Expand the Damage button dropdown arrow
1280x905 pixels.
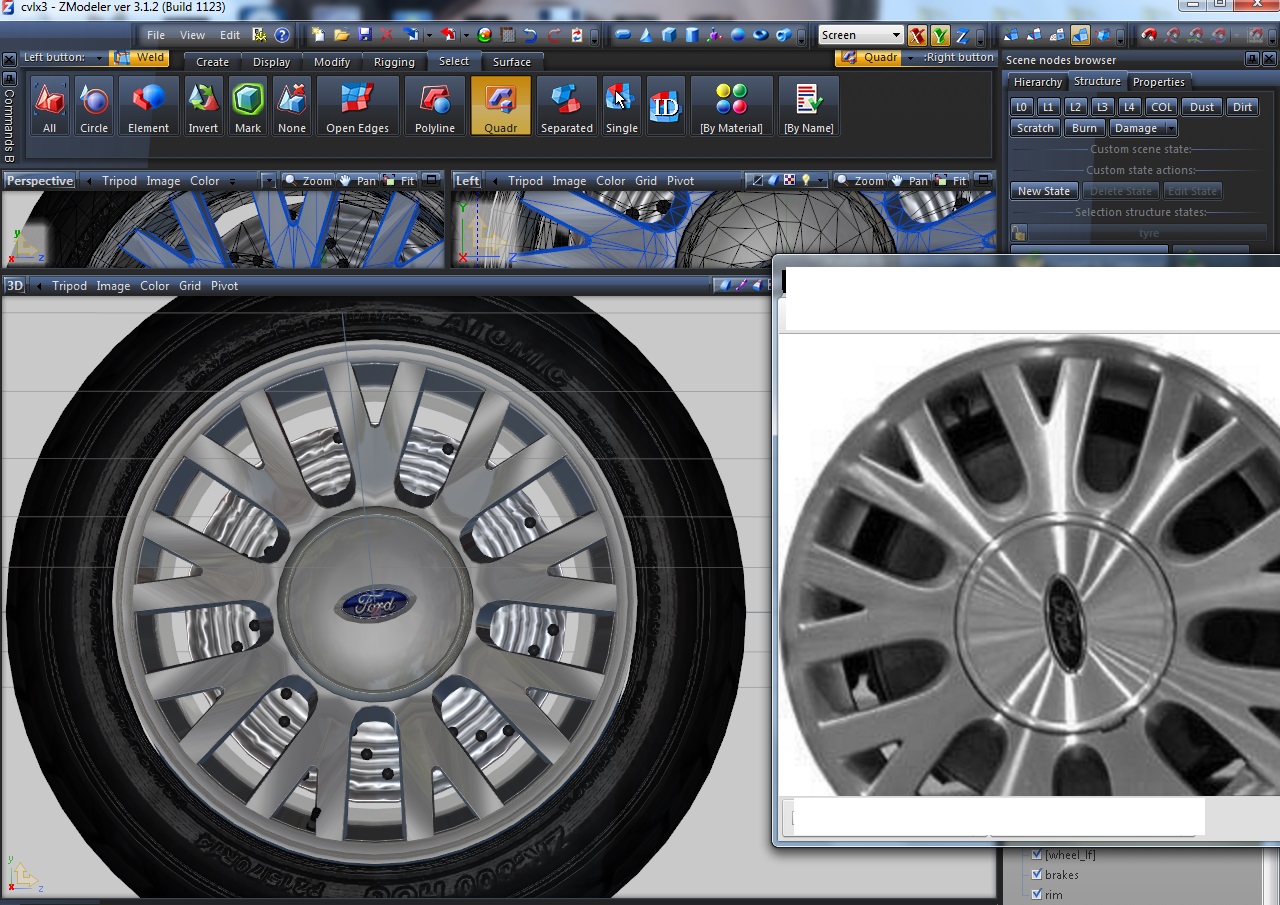pos(1170,129)
